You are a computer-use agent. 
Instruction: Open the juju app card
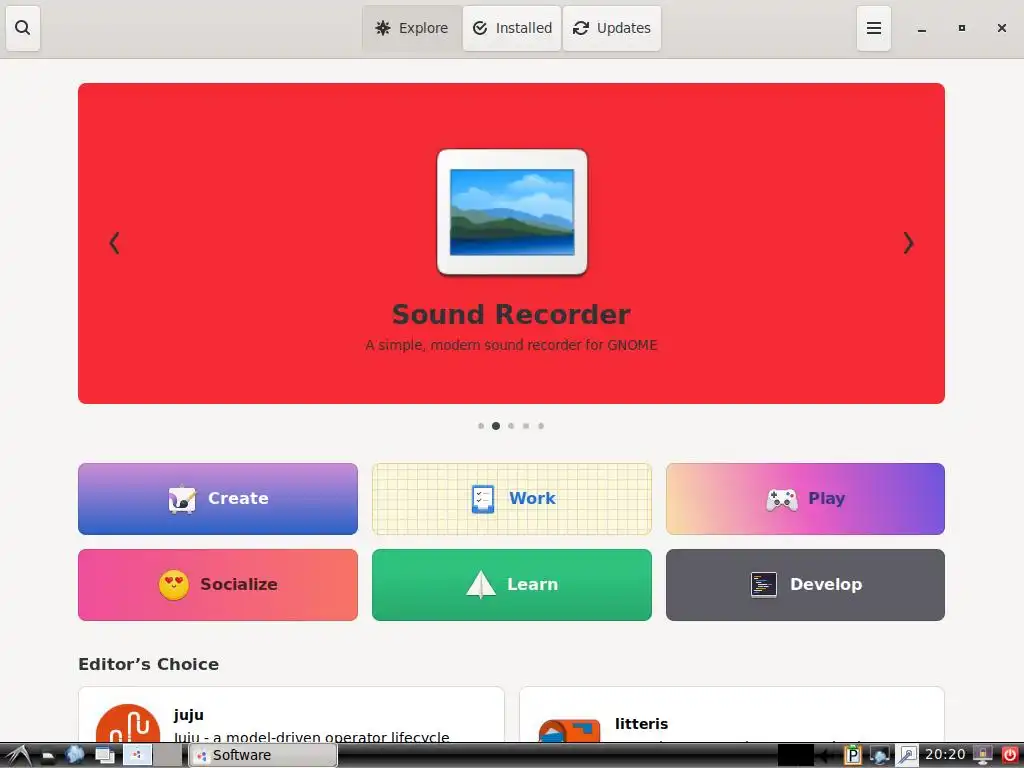pyautogui.click(x=291, y=714)
